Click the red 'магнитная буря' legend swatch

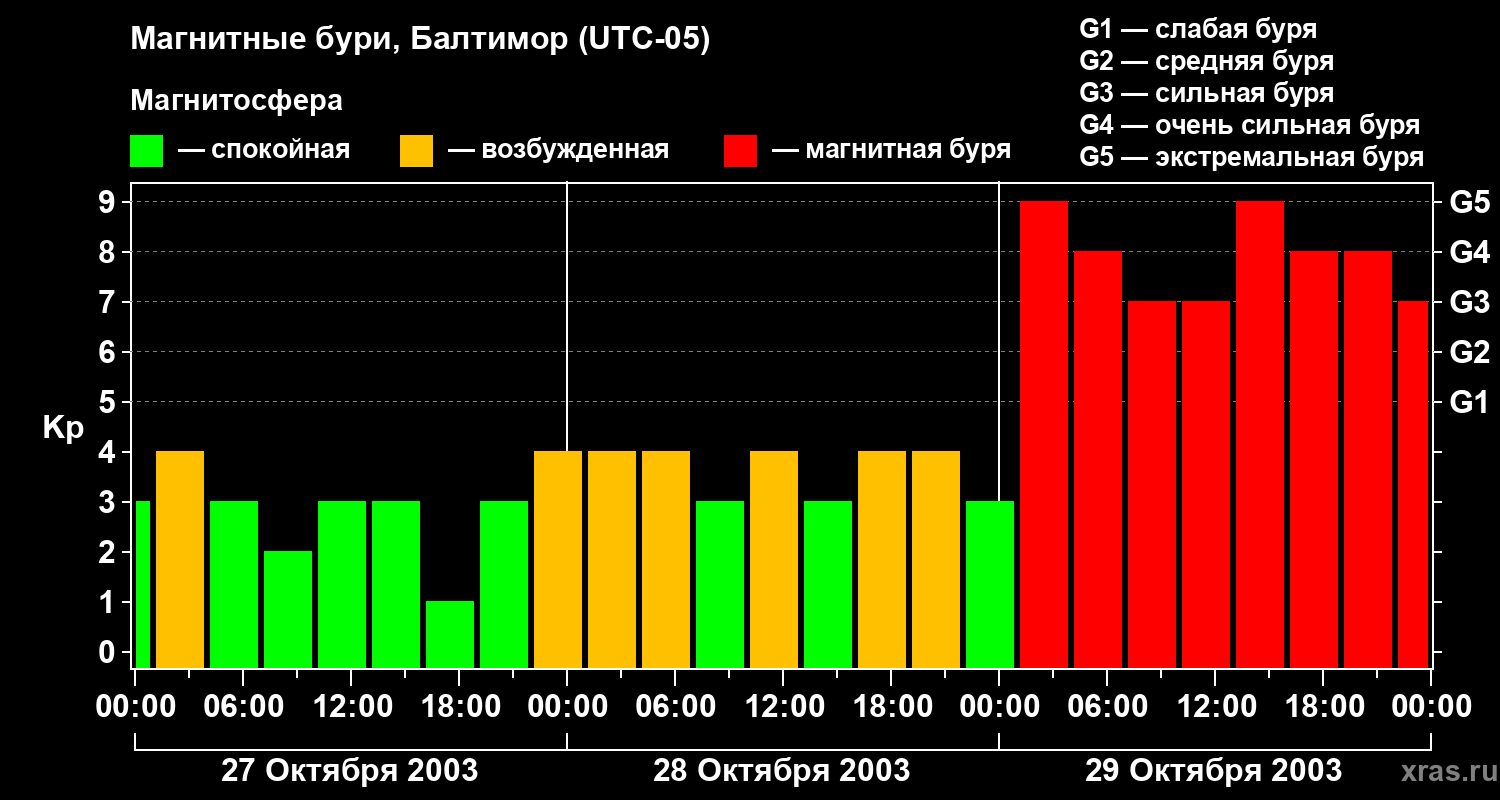[x=741, y=151]
